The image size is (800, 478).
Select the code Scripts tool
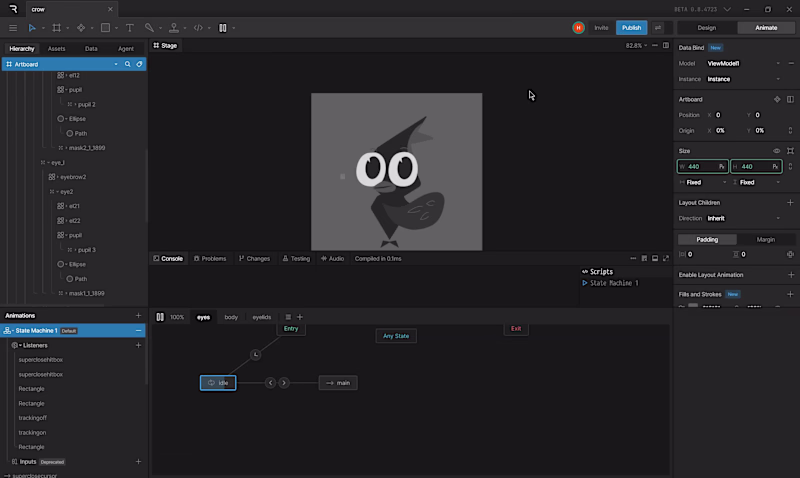click(198, 28)
